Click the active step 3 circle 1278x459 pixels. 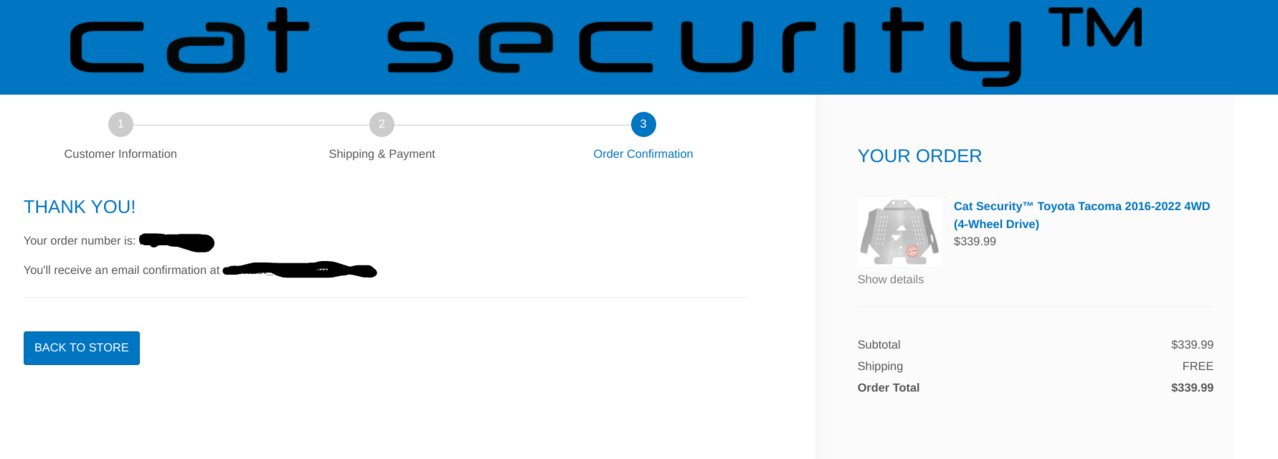643,125
